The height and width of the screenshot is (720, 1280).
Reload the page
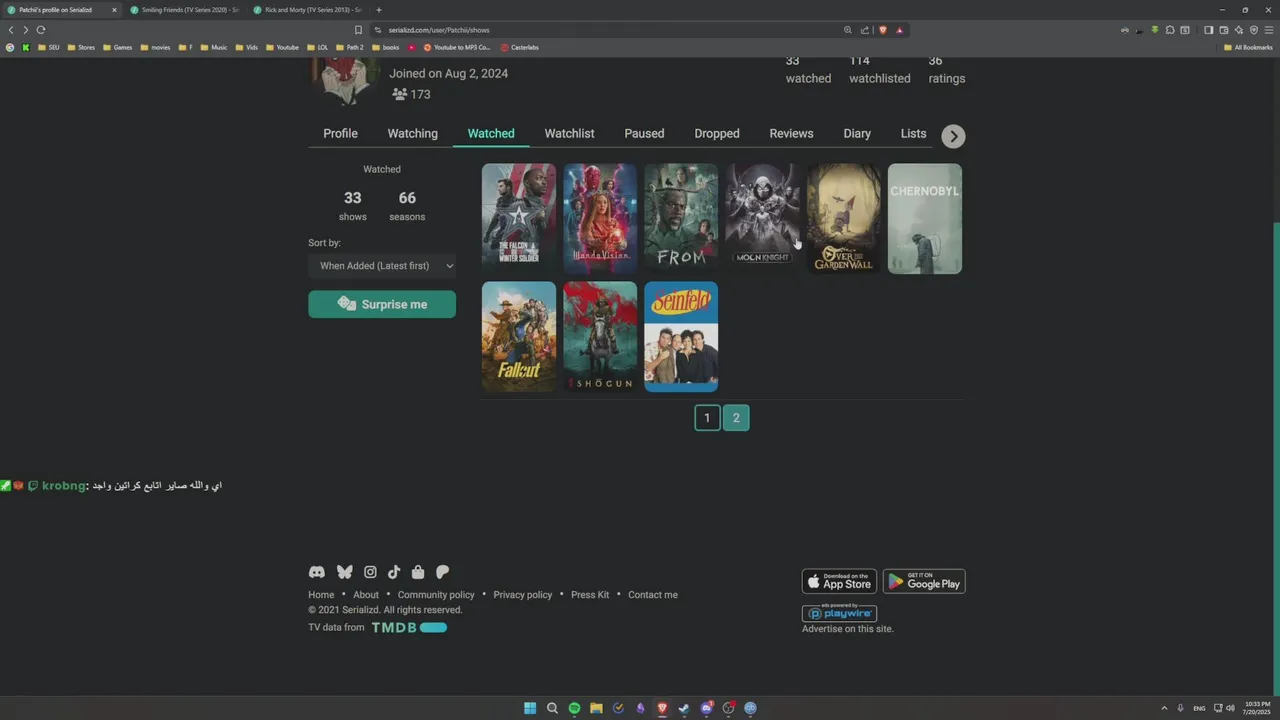[x=40, y=30]
